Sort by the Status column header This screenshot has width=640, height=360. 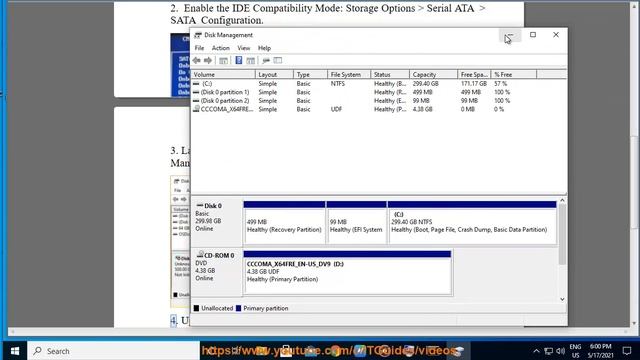tap(390, 75)
